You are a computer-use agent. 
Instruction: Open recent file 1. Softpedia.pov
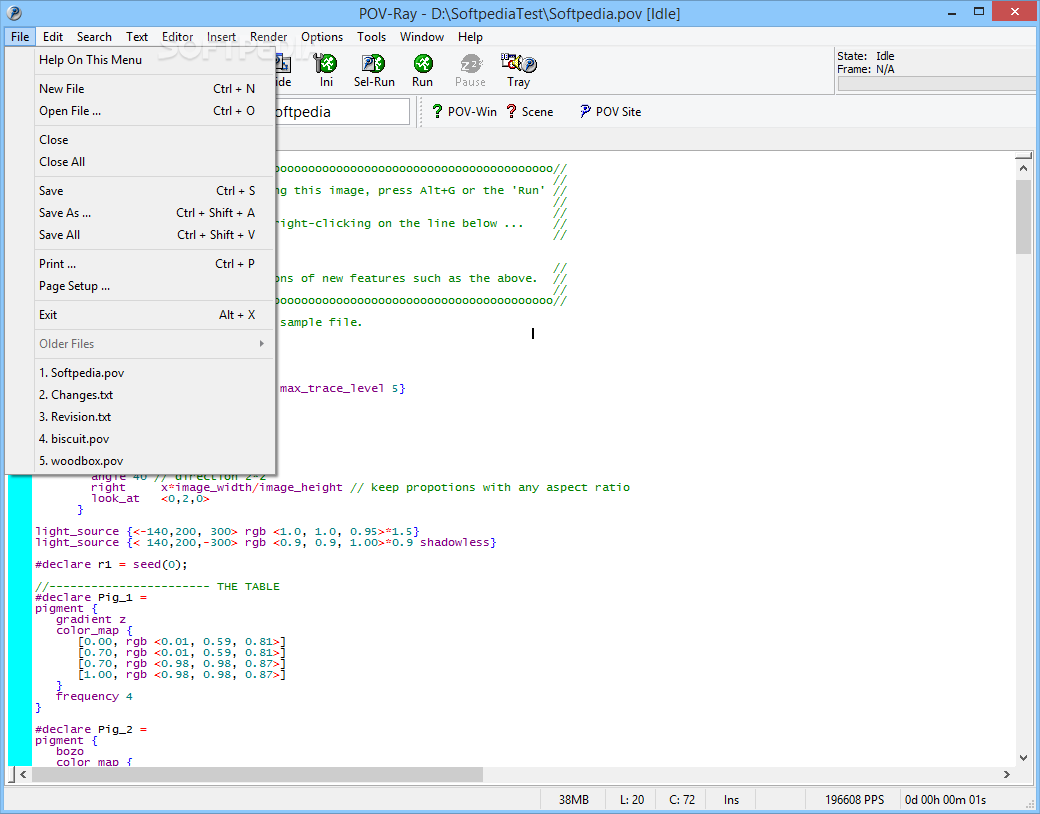click(155, 373)
